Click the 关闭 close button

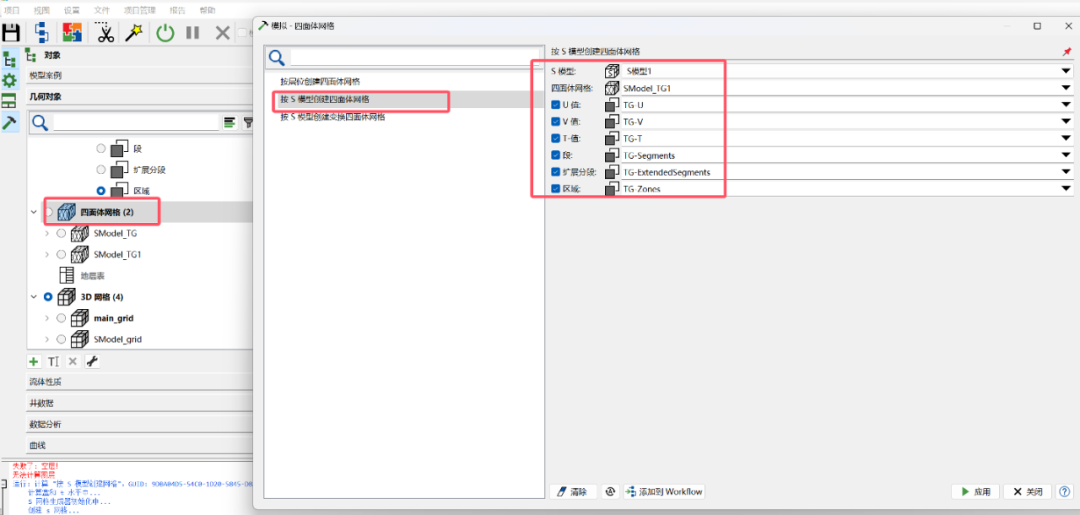[1028, 492]
